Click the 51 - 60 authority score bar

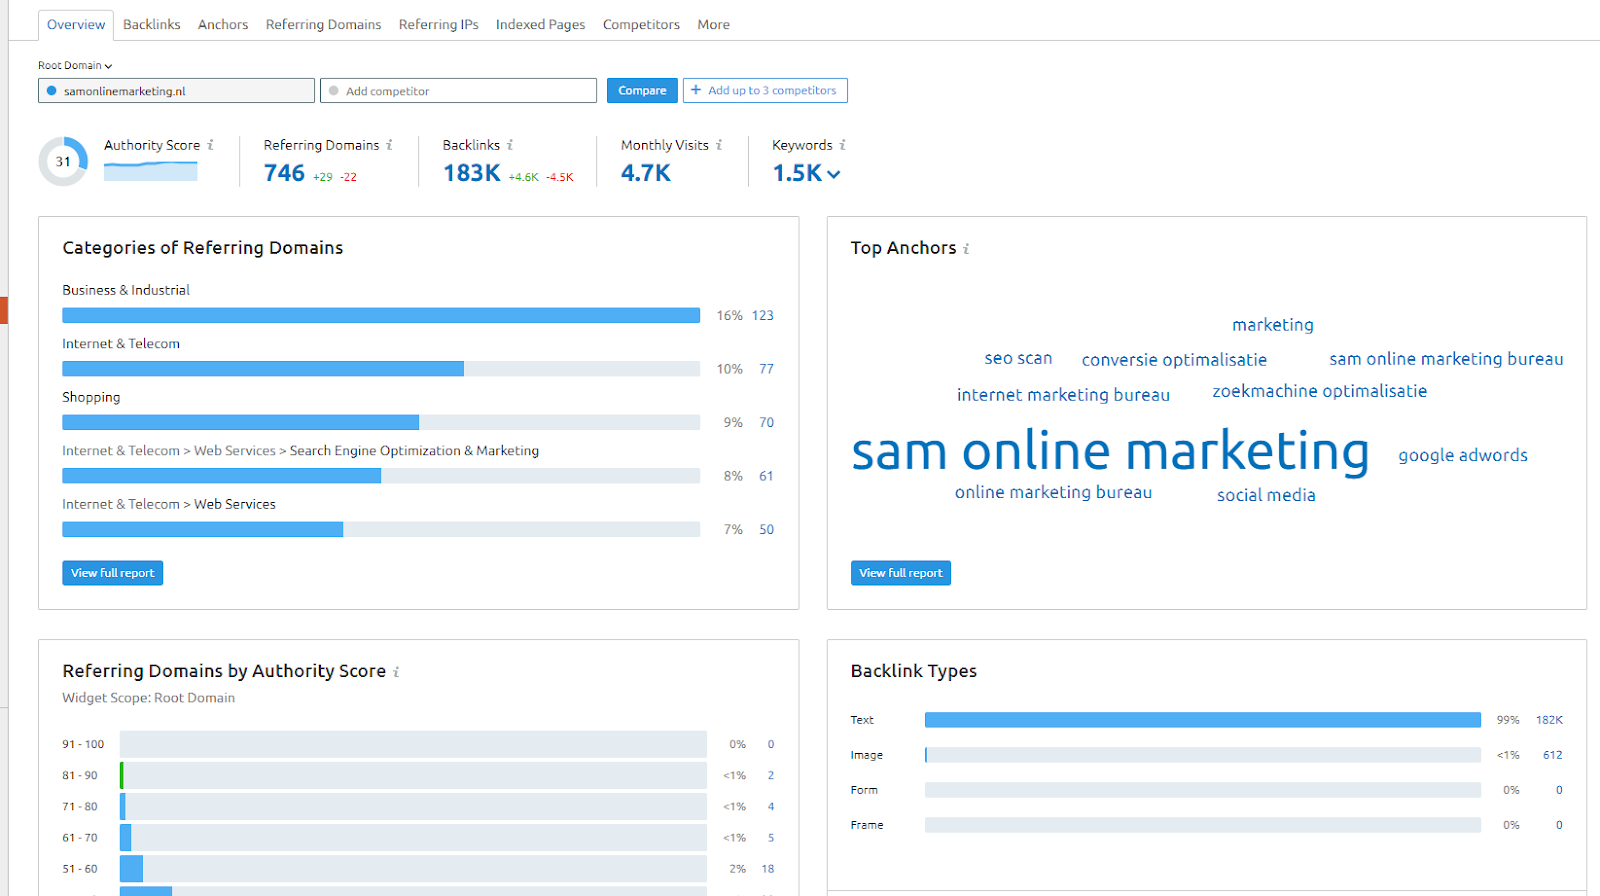tap(413, 869)
